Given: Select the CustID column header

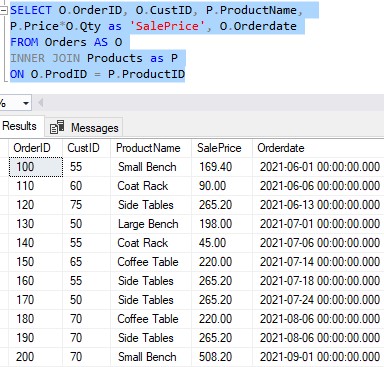Looking at the screenshot, I should [x=86, y=148].
